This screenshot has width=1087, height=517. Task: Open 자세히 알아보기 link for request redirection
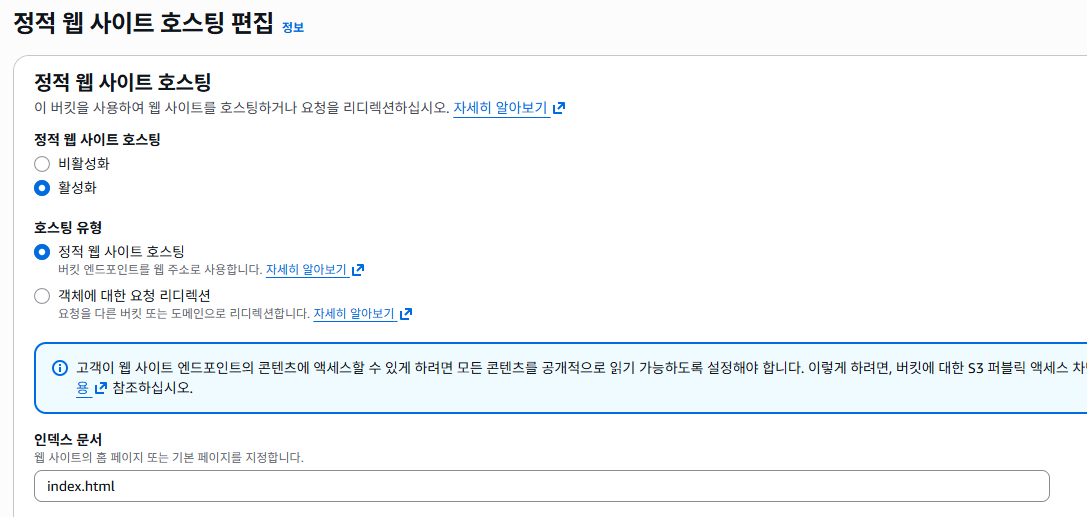point(354,314)
